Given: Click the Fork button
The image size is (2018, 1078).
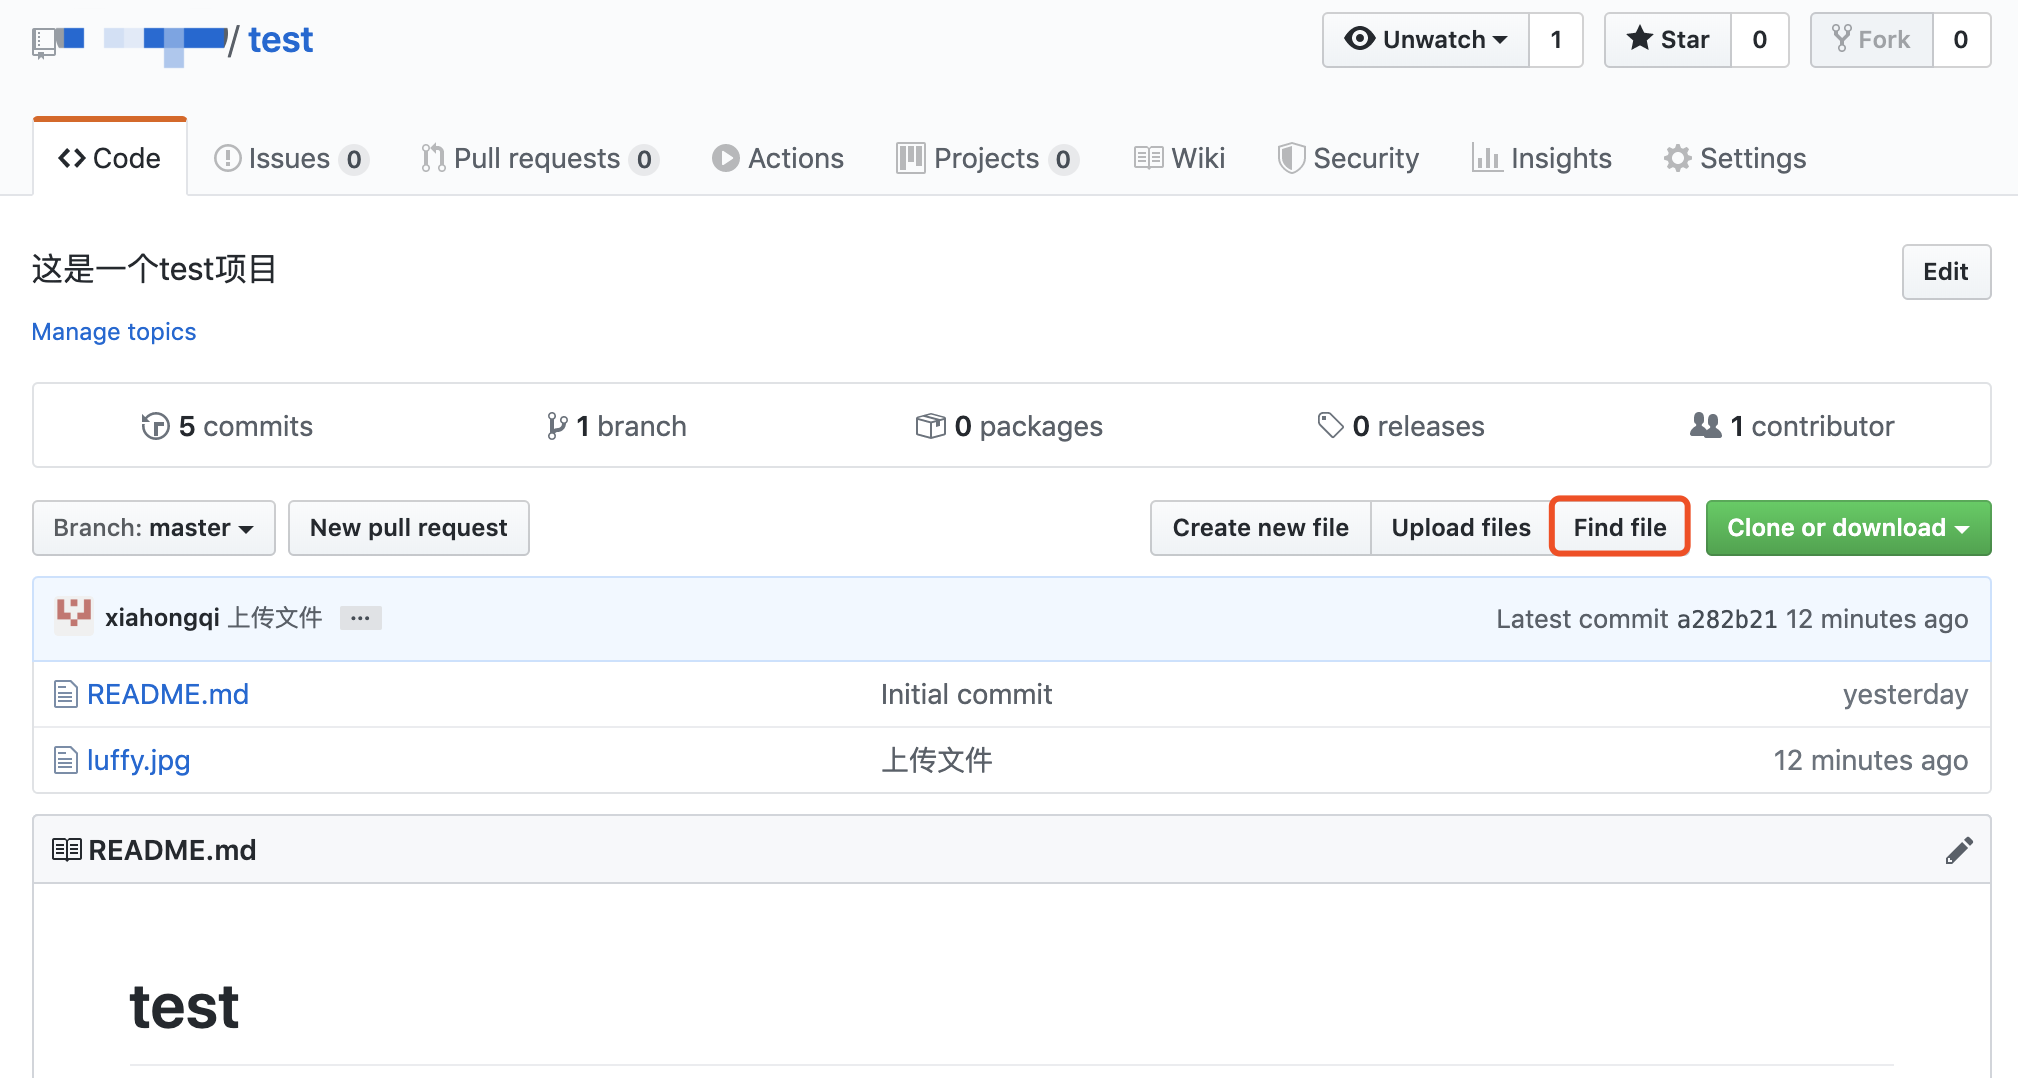Looking at the screenshot, I should (x=1871, y=40).
